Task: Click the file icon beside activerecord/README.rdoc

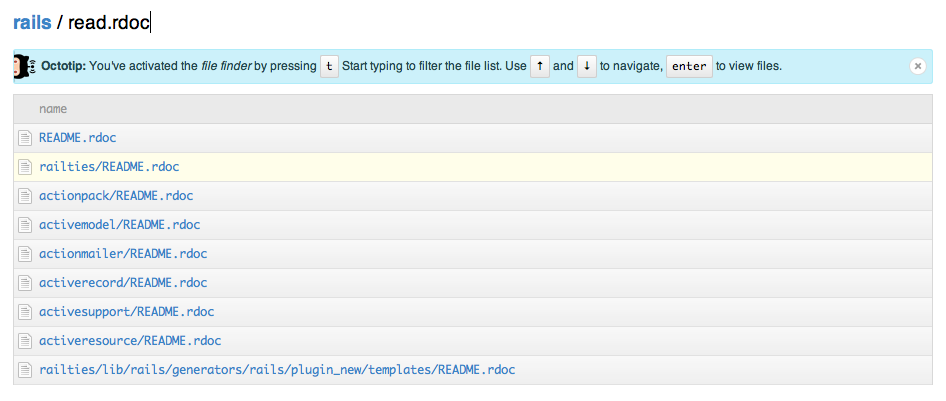Action: pyautogui.click(x=25, y=283)
